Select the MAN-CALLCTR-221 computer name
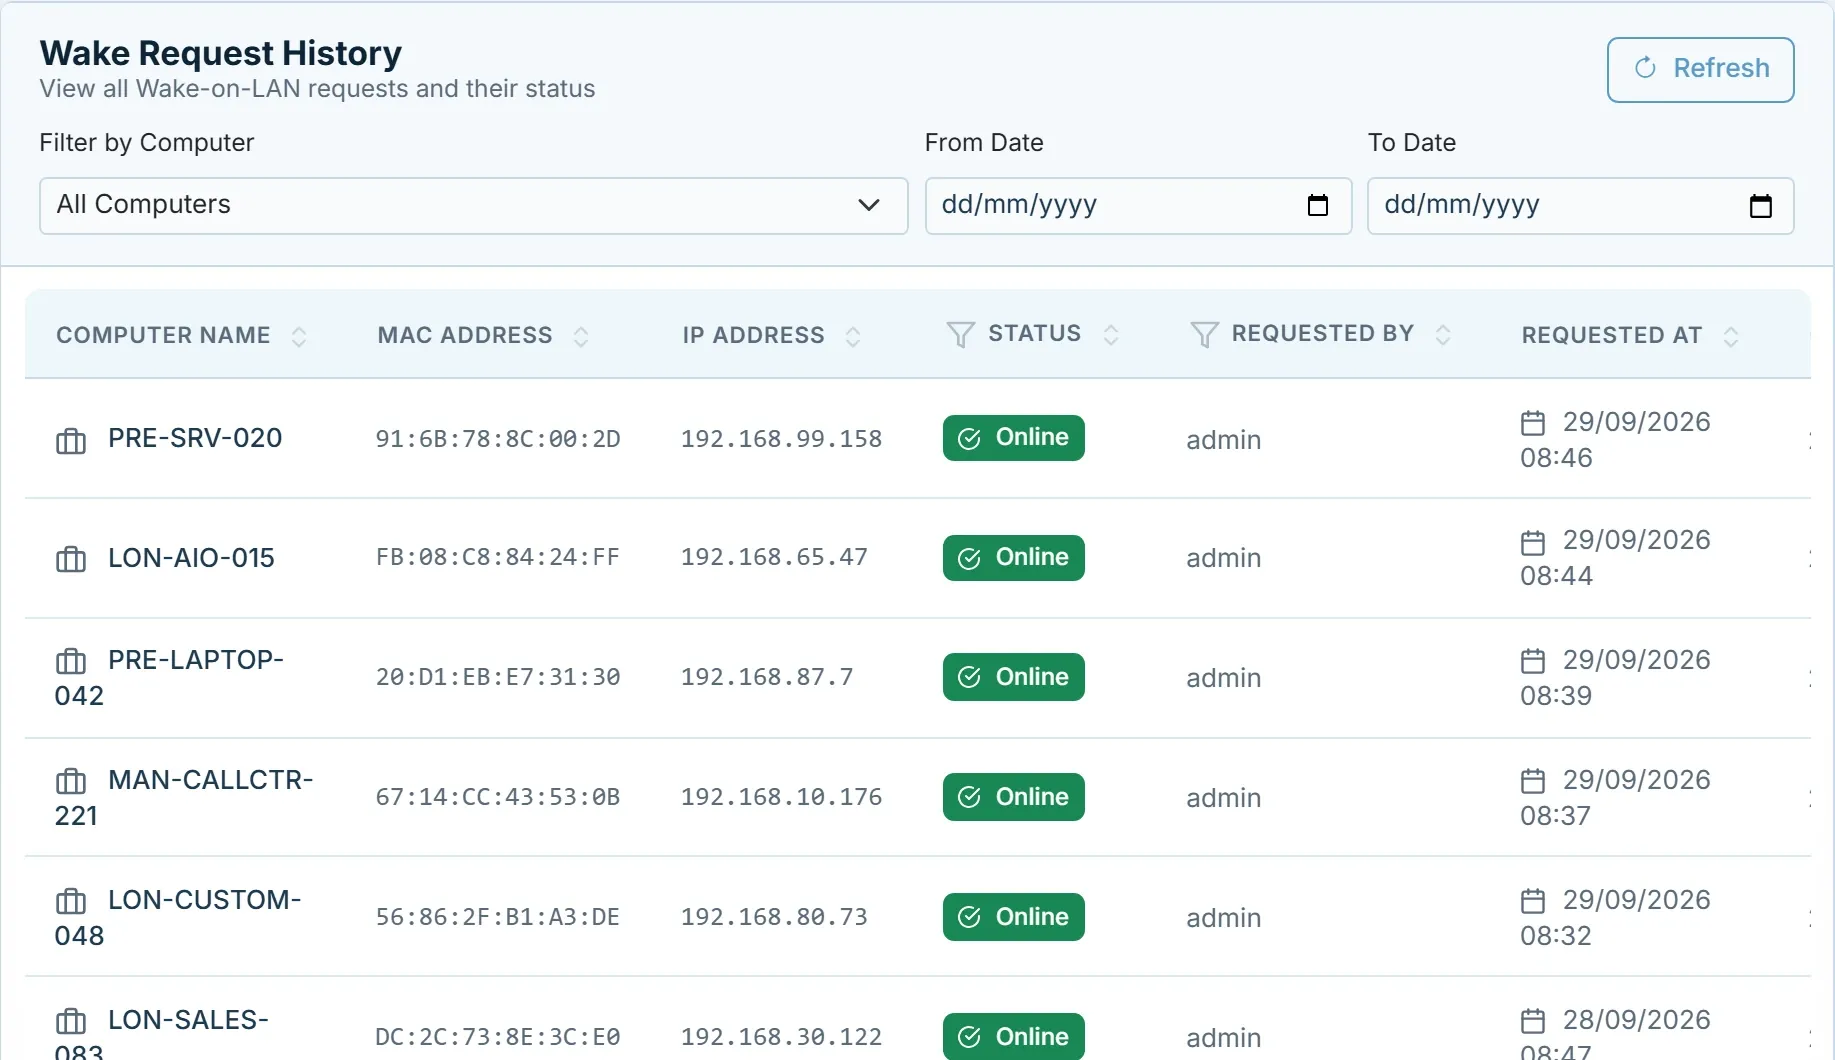1835x1060 pixels. click(x=184, y=798)
